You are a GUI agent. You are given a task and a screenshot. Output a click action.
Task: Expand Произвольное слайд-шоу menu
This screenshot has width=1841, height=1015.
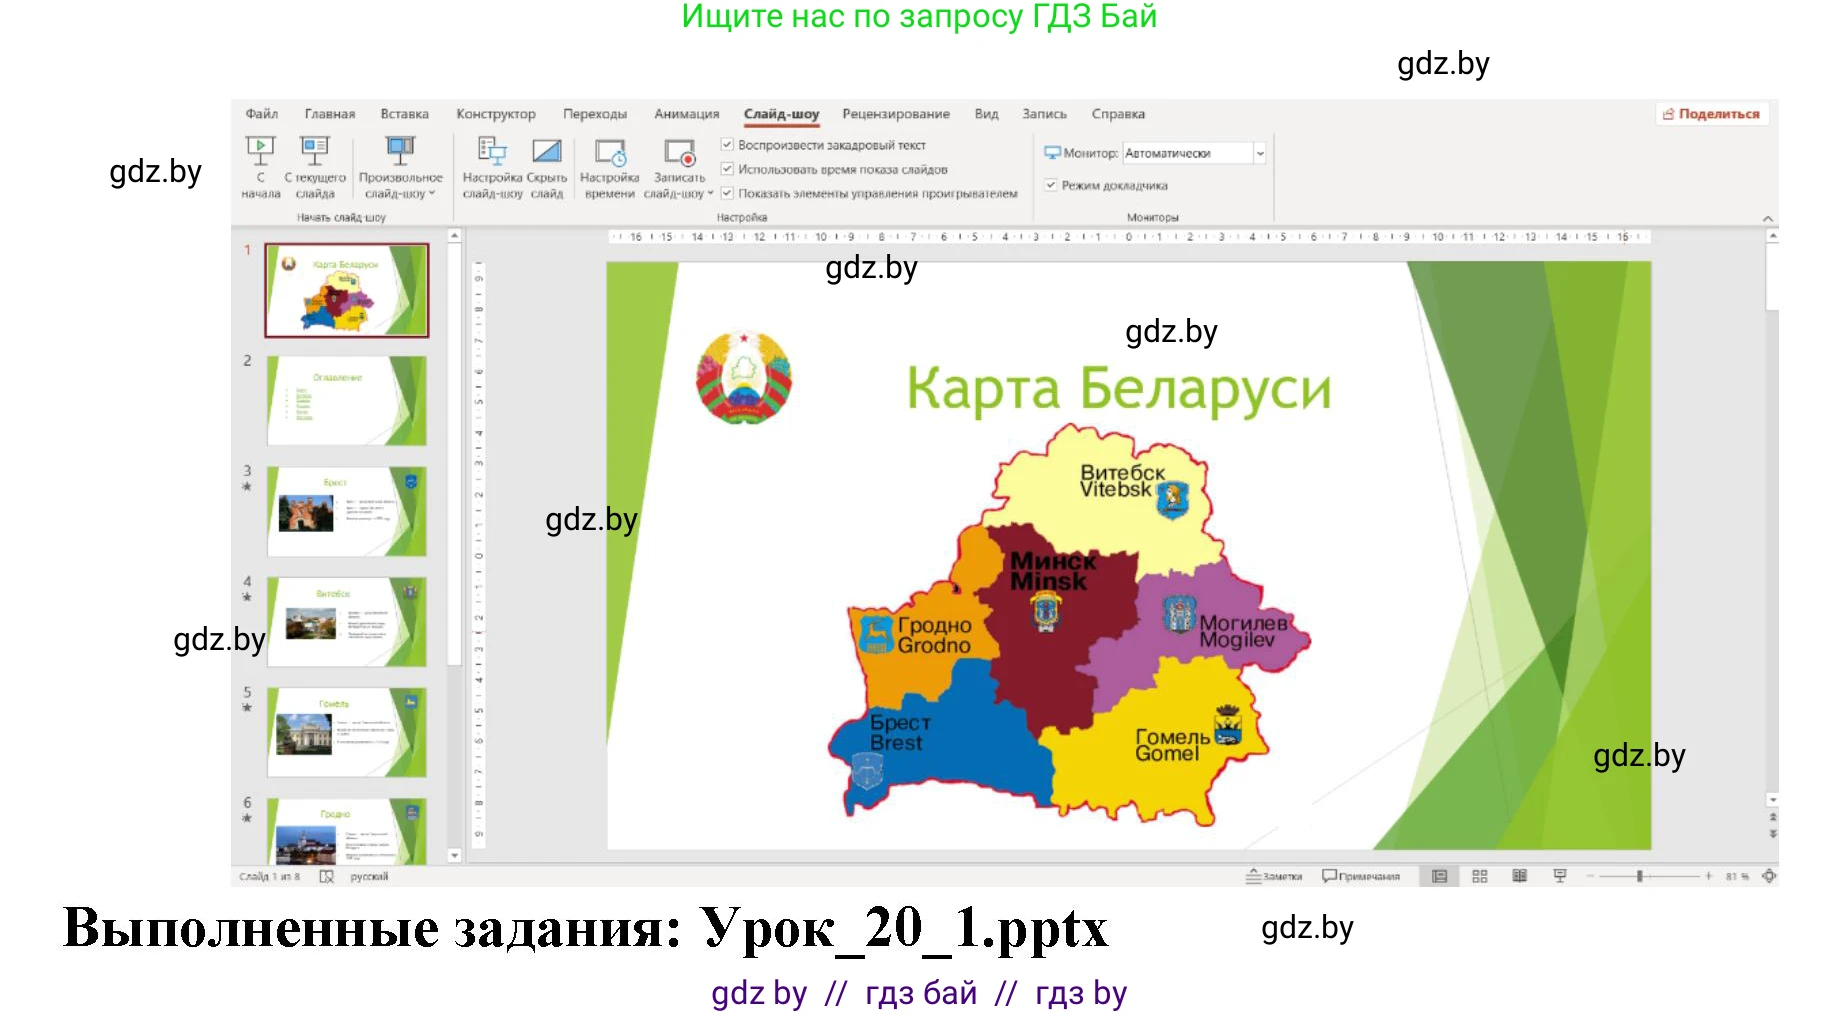[x=400, y=168]
